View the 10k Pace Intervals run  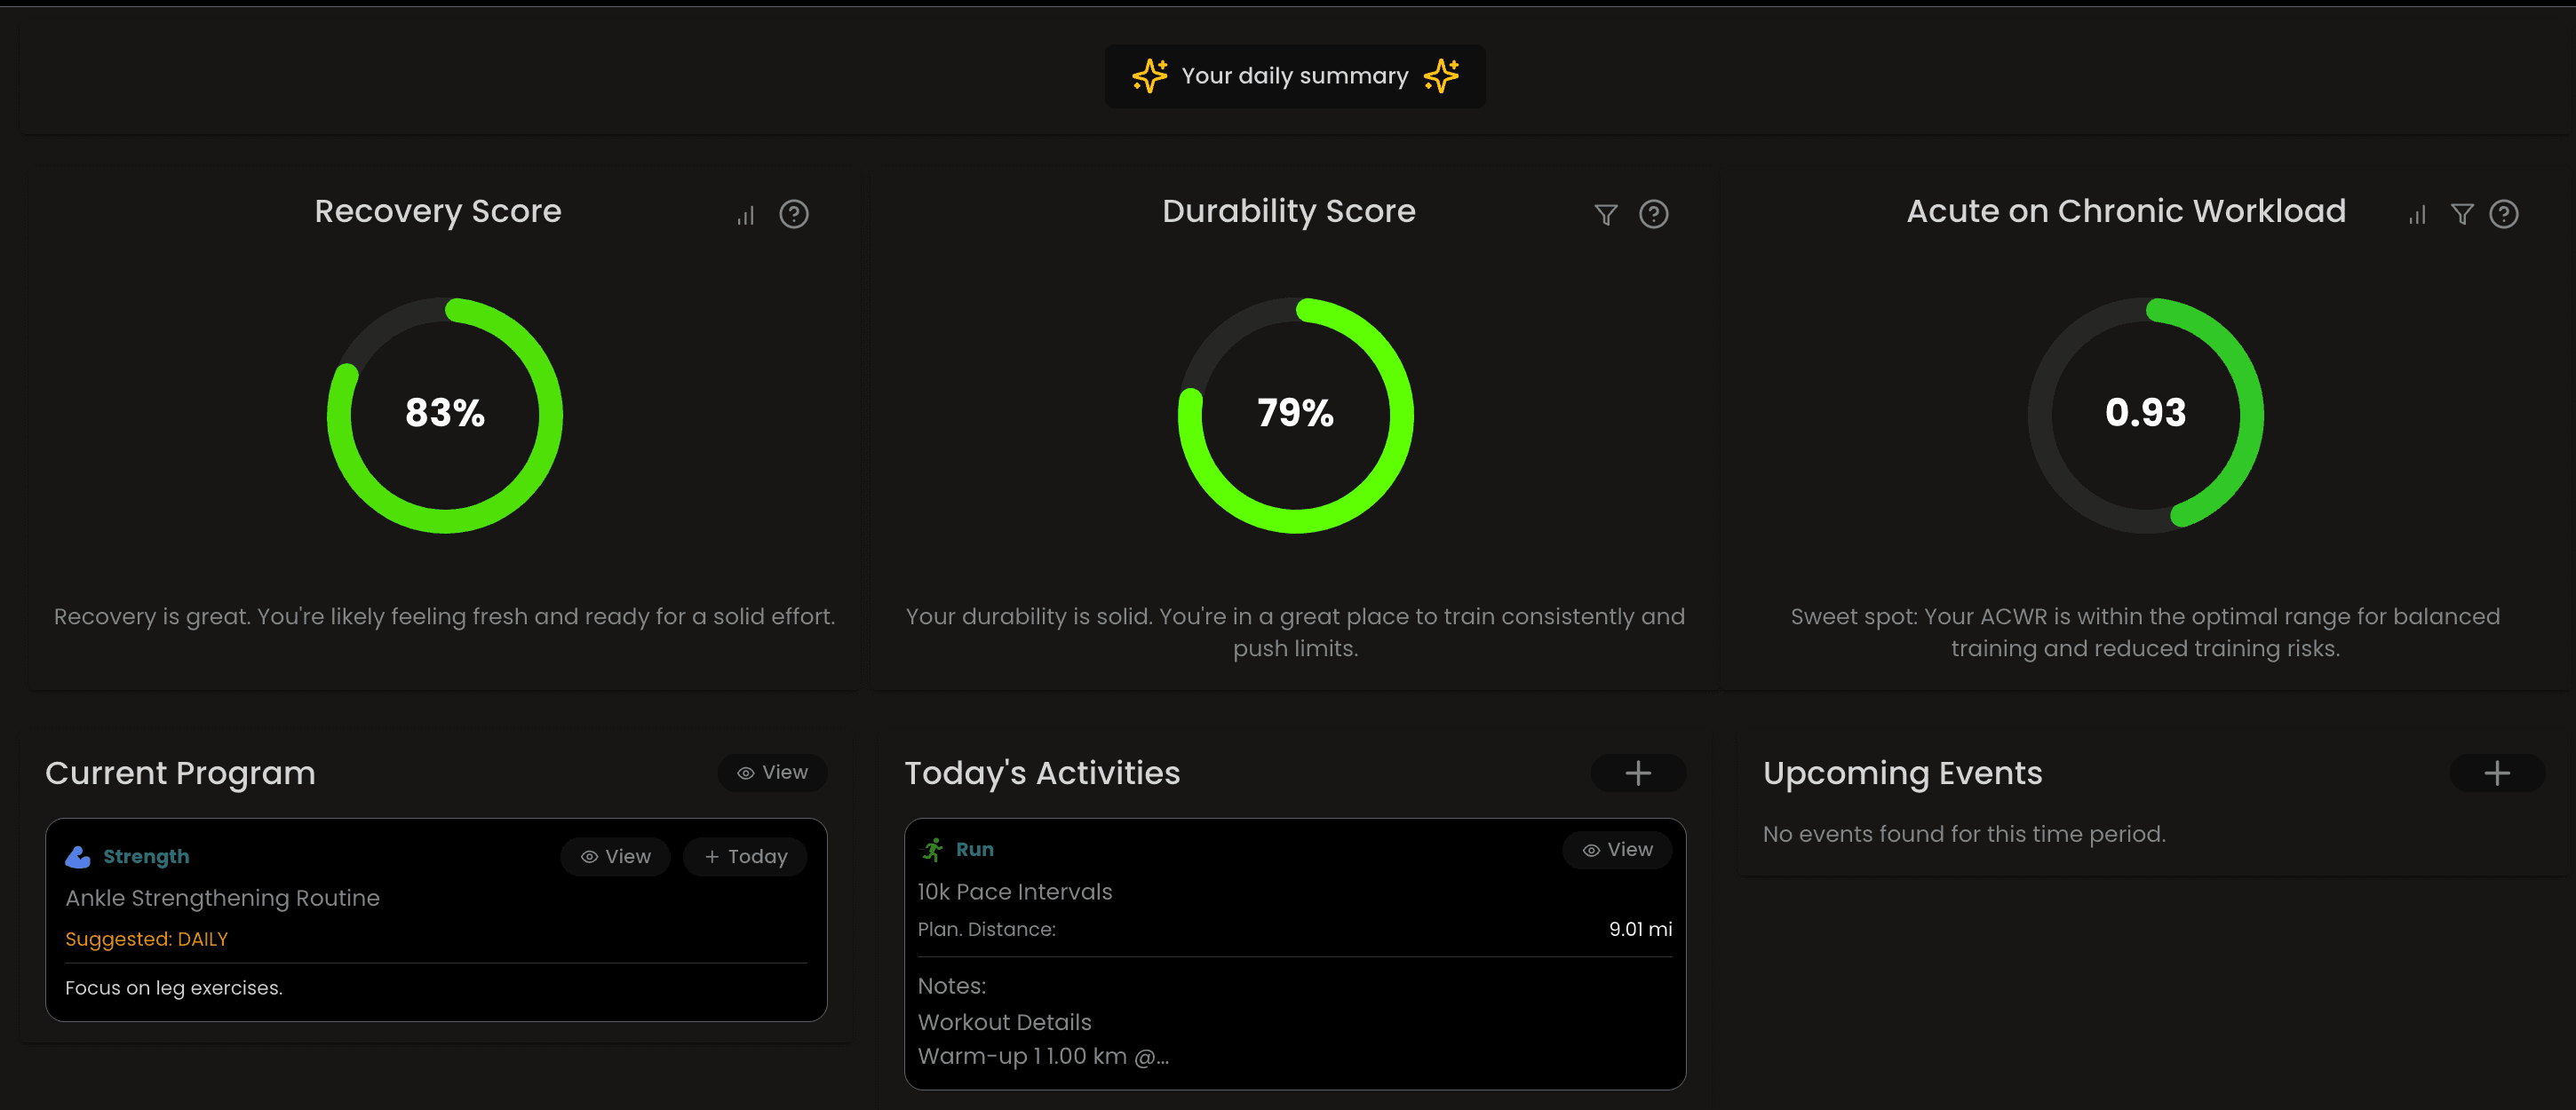tap(1617, 850)
